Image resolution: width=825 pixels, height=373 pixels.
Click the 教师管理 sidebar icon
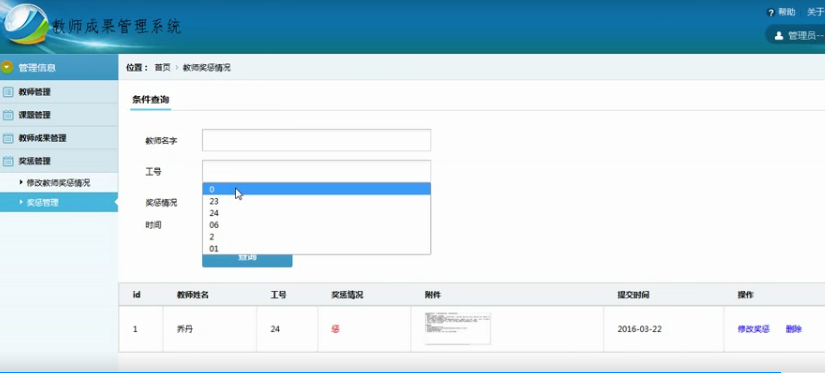click(x=8, y=92)
